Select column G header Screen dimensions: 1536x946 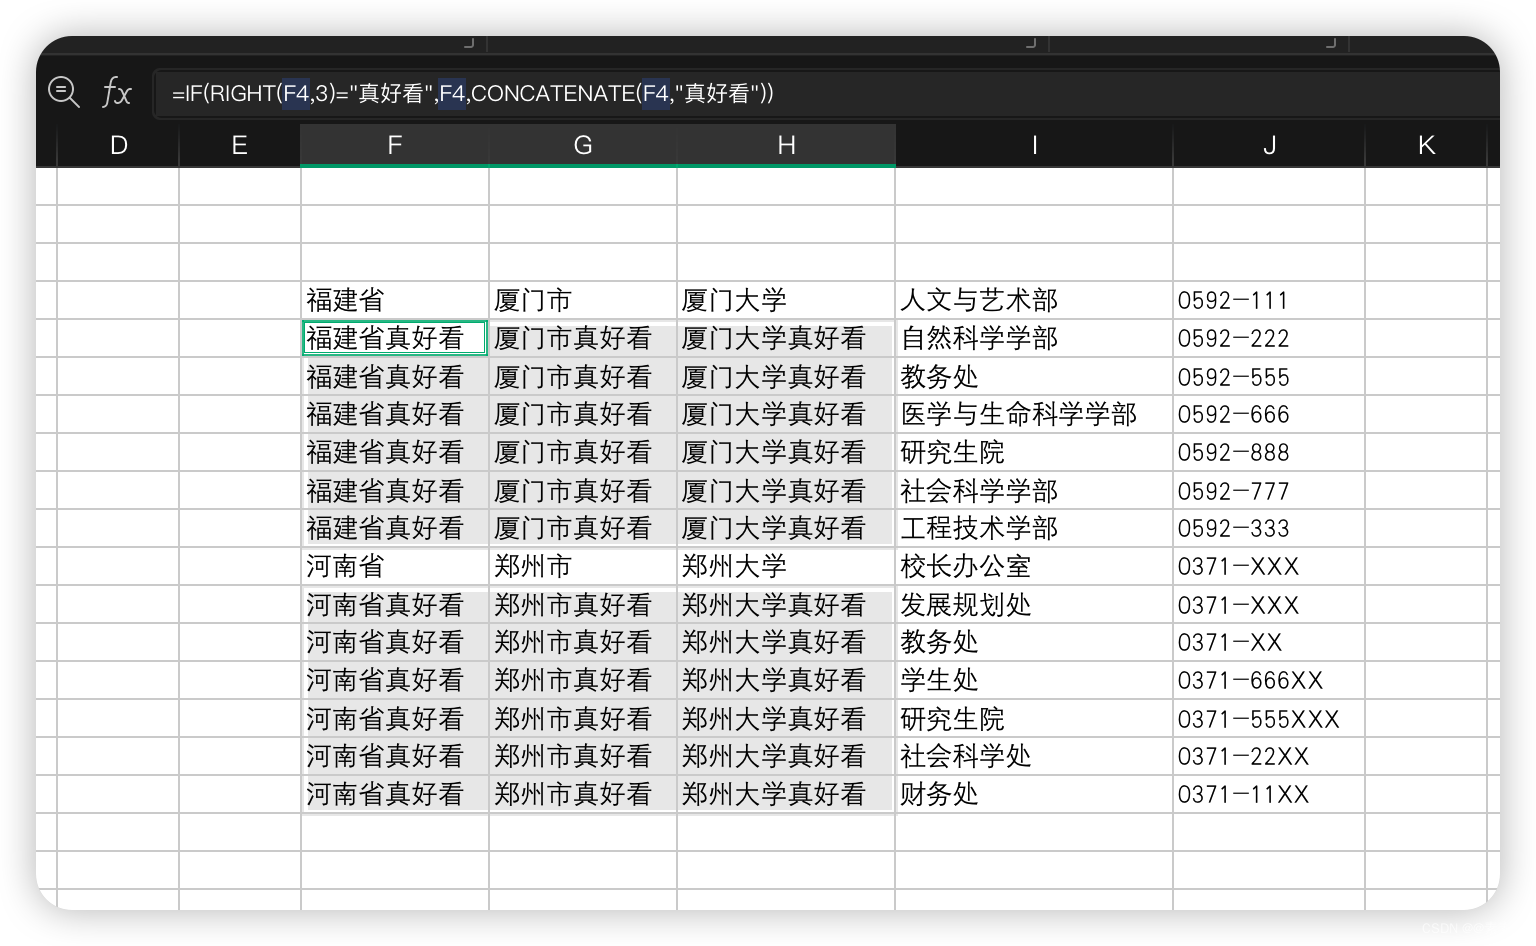pyautogui.click(x=583, y=146)
